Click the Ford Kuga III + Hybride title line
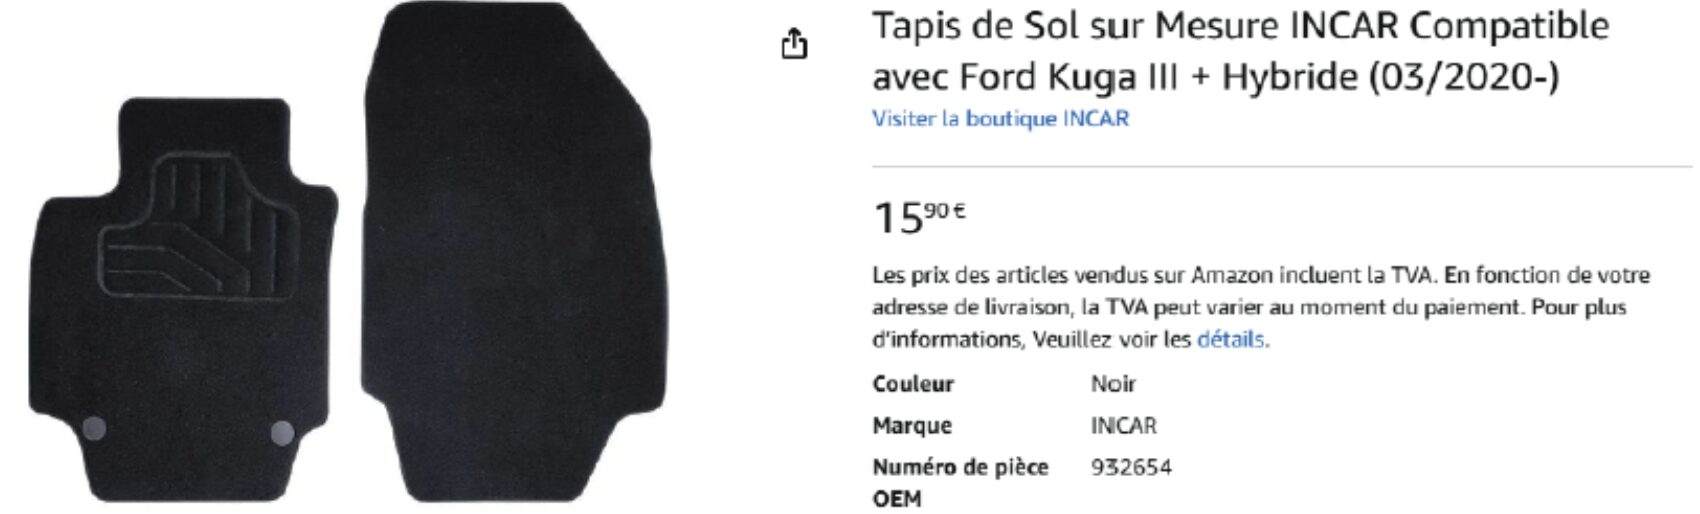Viewport: 1700px width, 514px height. [x=1215, y=77]
